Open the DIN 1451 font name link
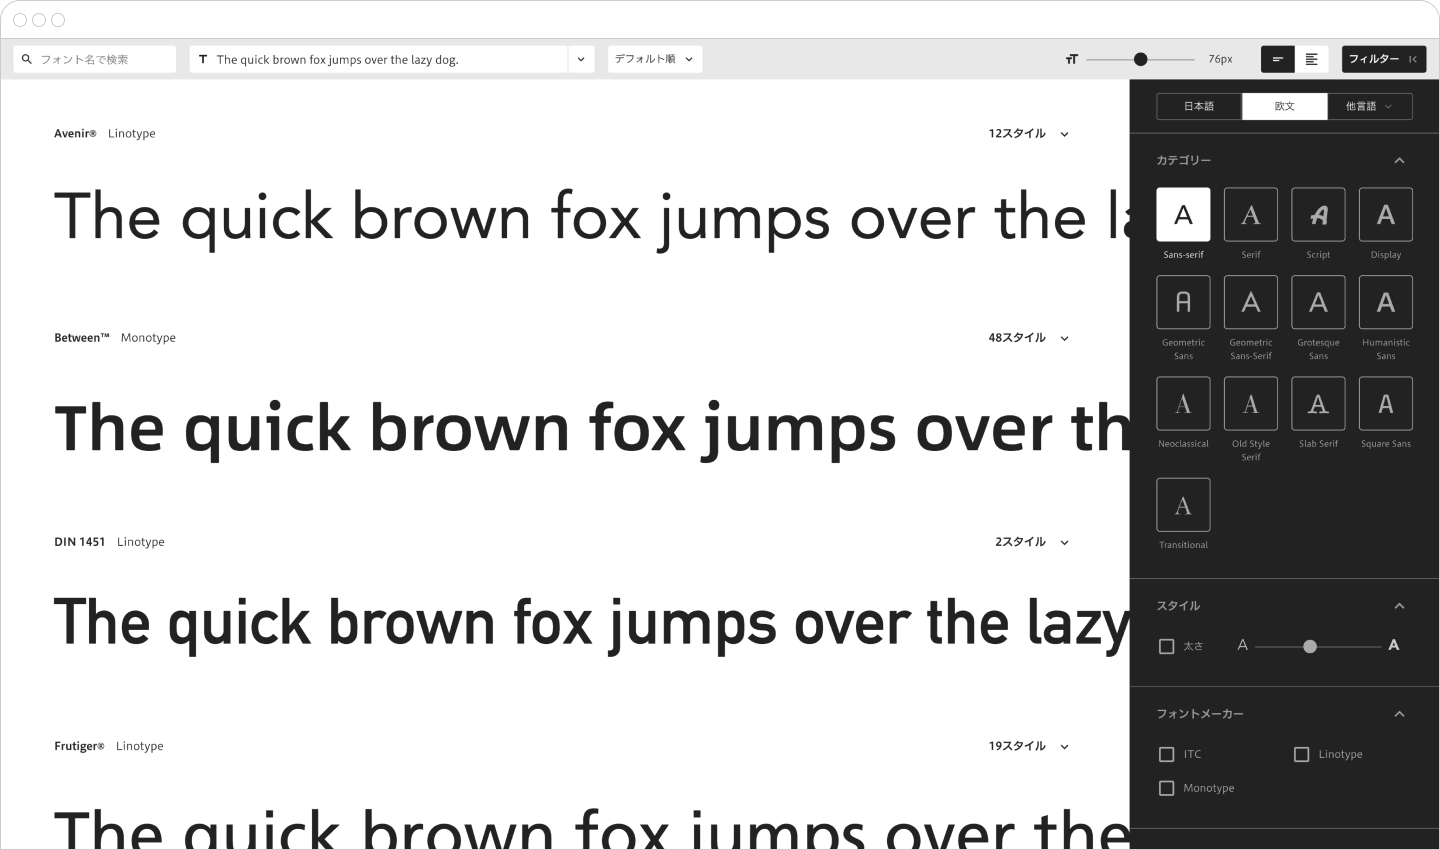 click(x=79, y=541)
